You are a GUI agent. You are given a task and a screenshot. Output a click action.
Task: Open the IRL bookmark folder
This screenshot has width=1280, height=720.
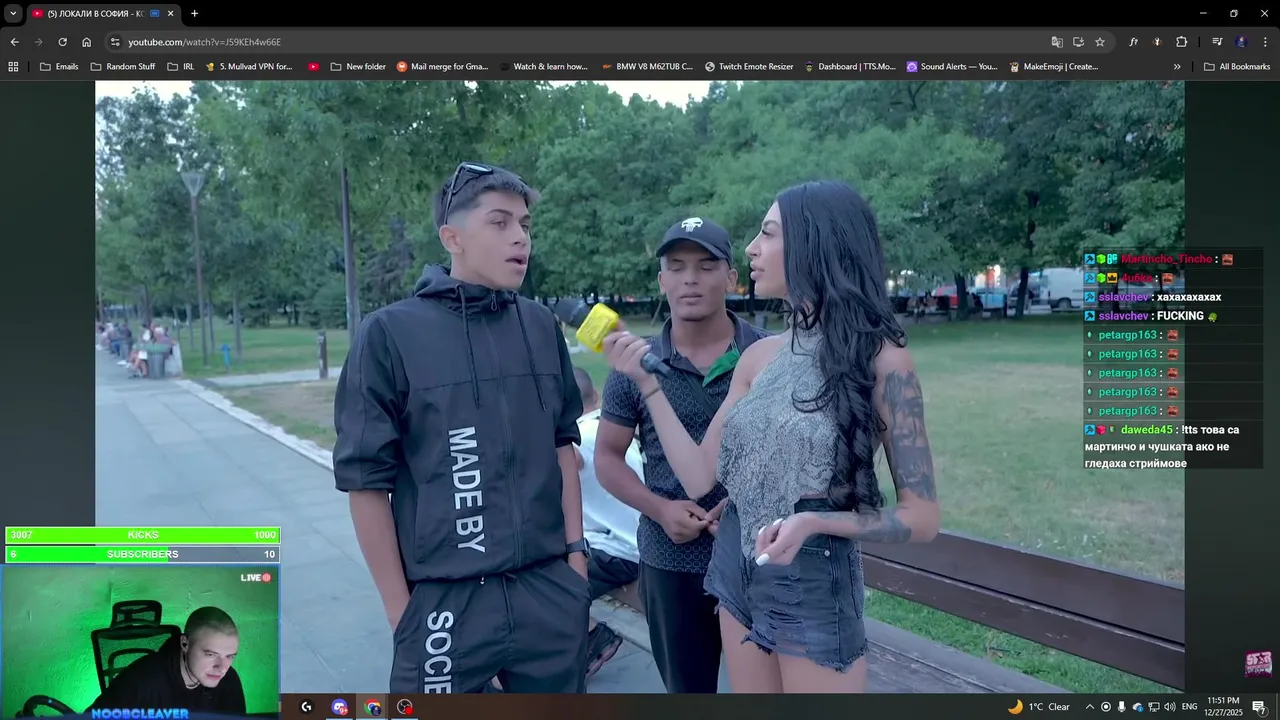click(181, 67)
